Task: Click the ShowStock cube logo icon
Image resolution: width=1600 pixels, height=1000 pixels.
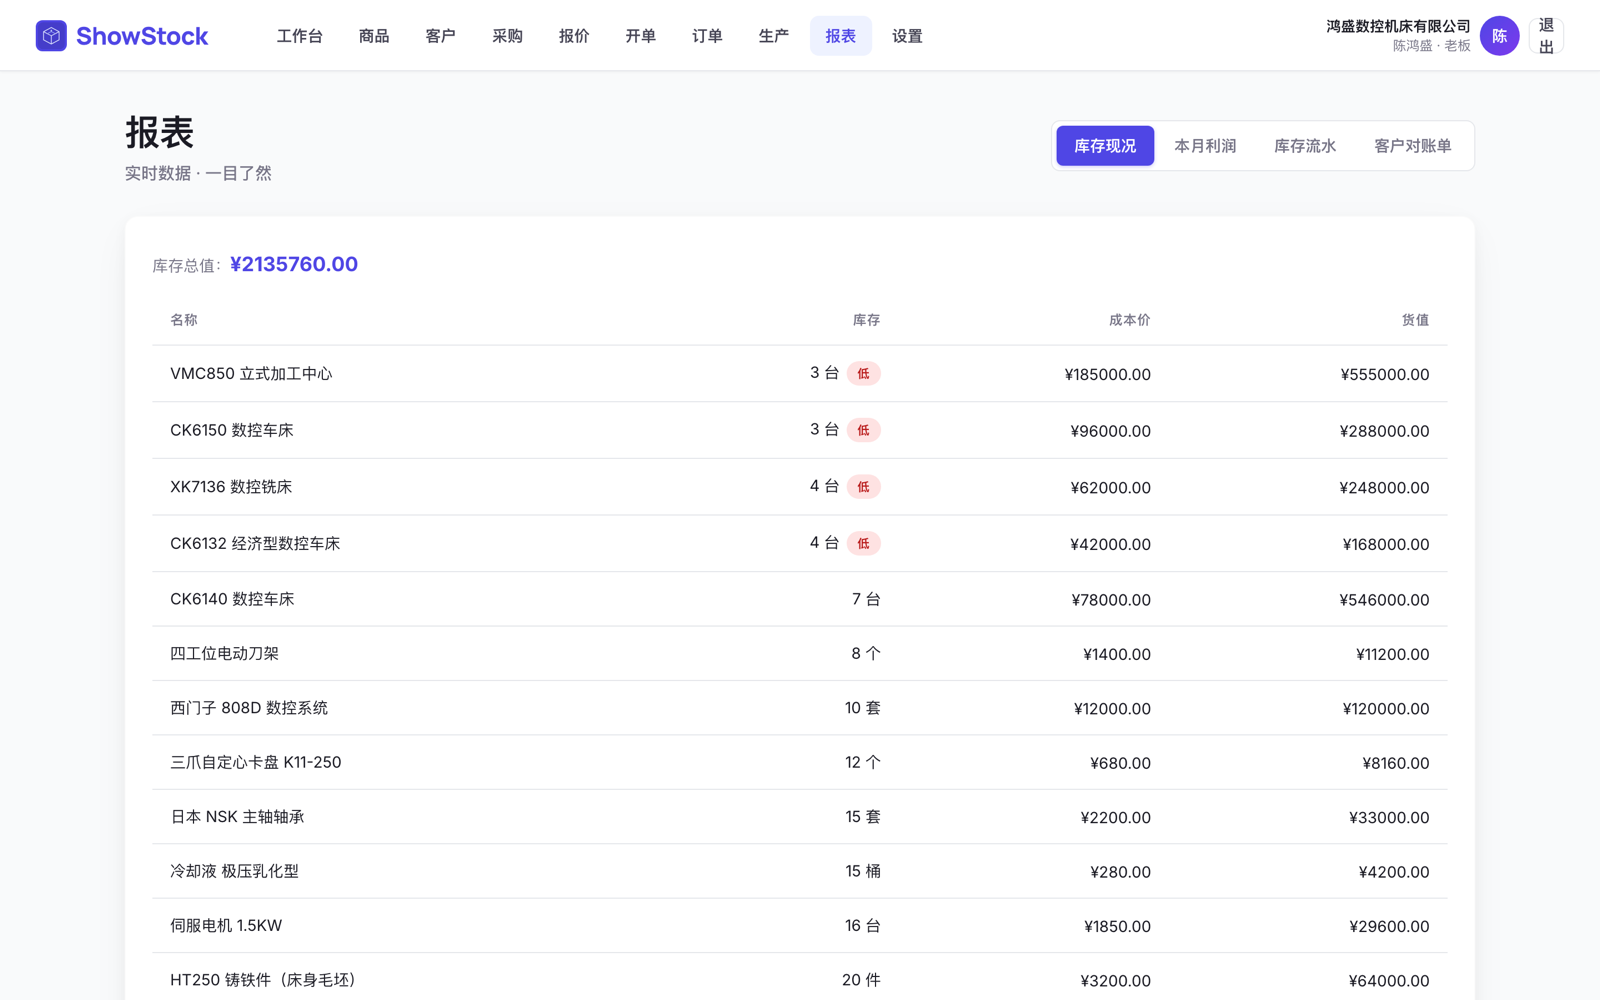Action: pyautogui.click(x=51, y=36)
